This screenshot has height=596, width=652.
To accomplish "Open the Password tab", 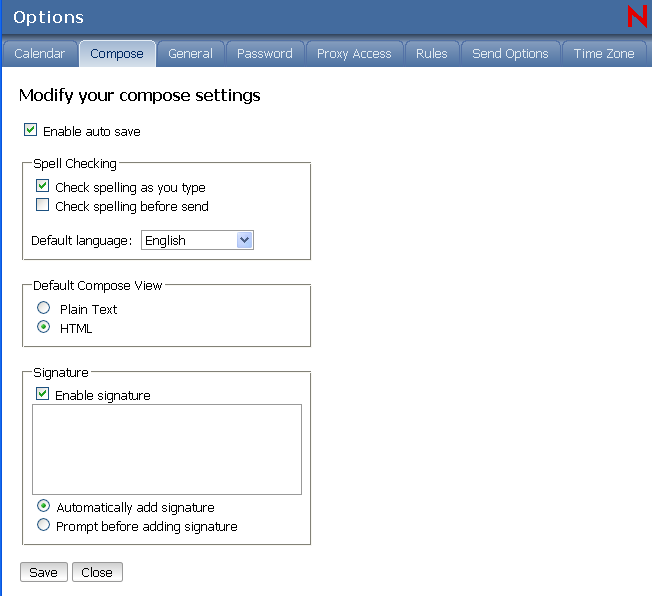I will point(265,54).
